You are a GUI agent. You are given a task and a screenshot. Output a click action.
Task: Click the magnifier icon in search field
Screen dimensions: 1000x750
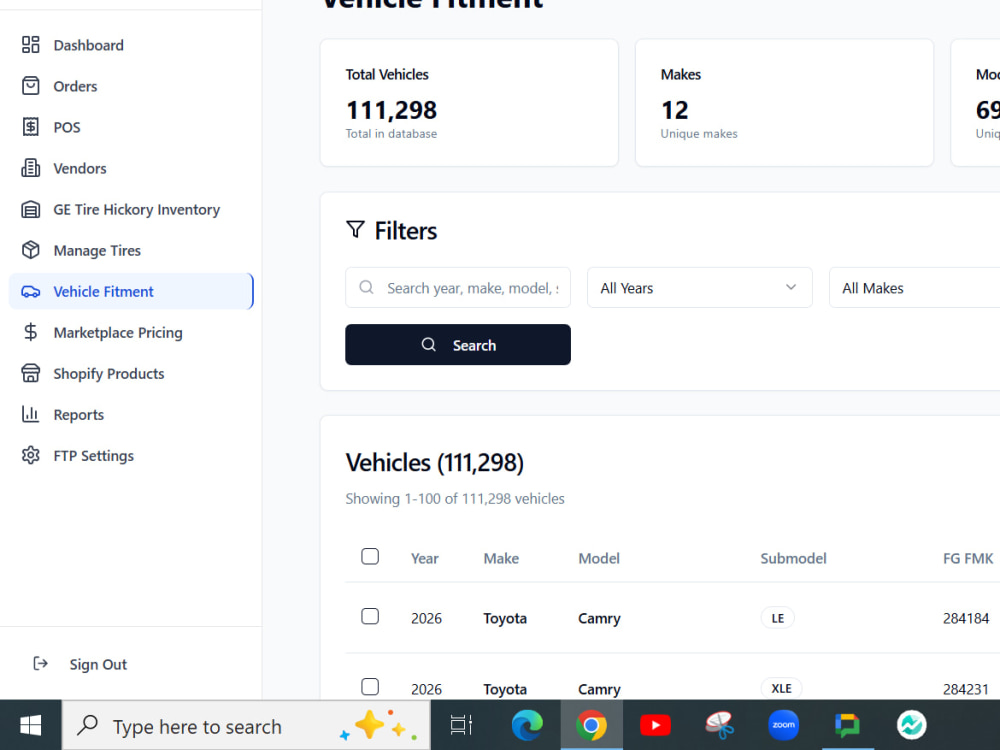(x=367, y=288)
